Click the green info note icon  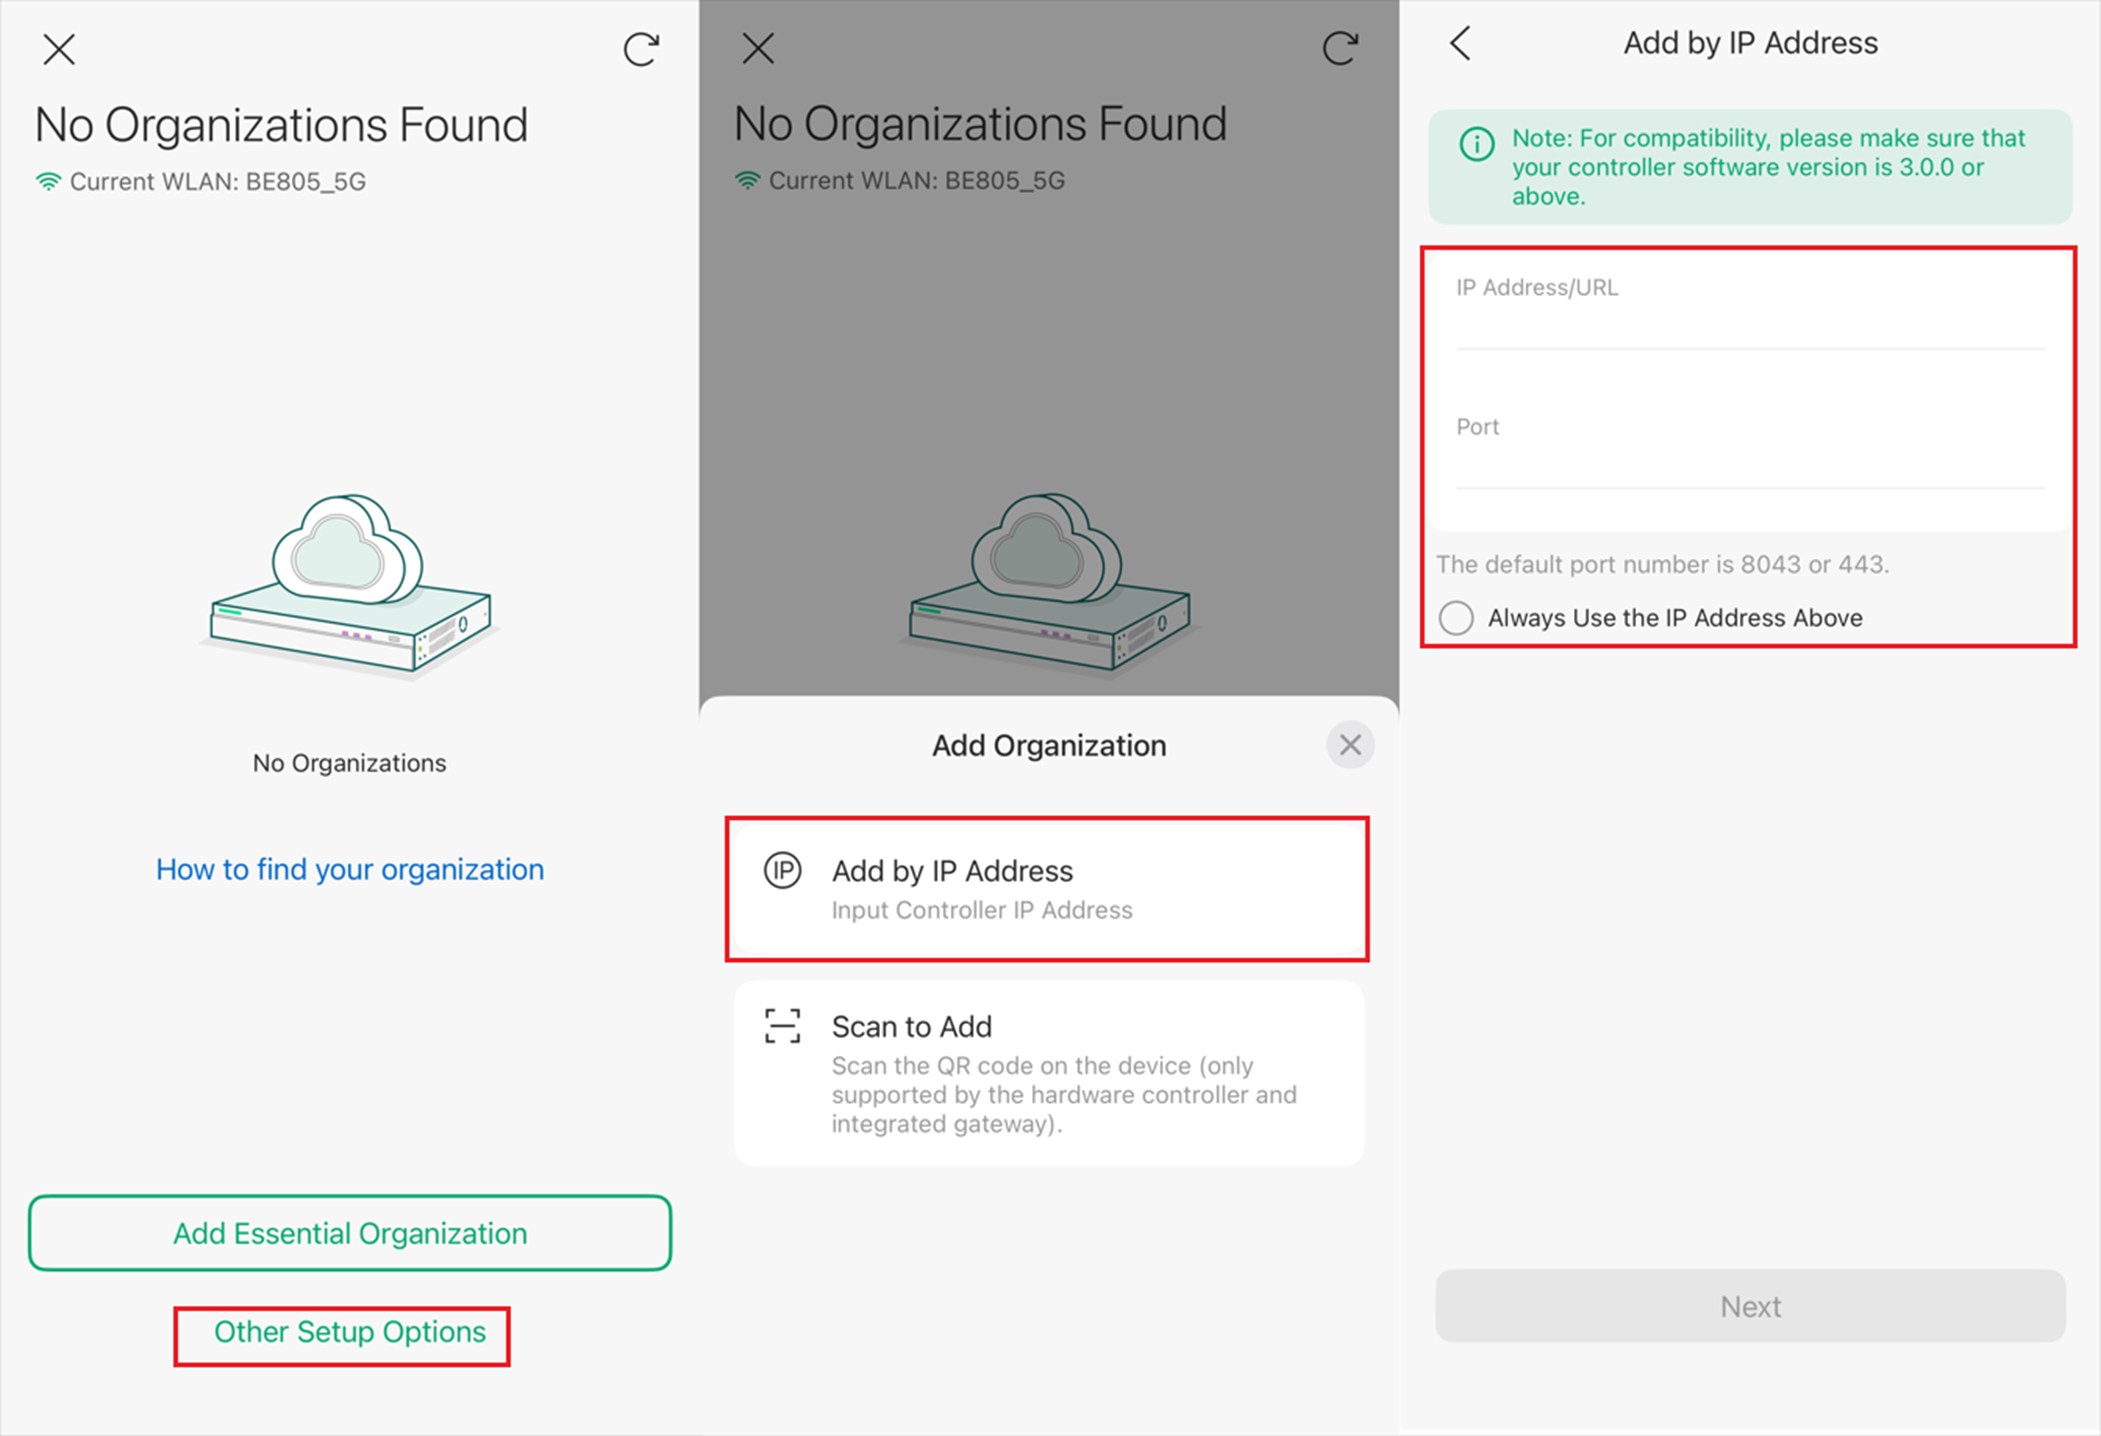click(1477, 144)
